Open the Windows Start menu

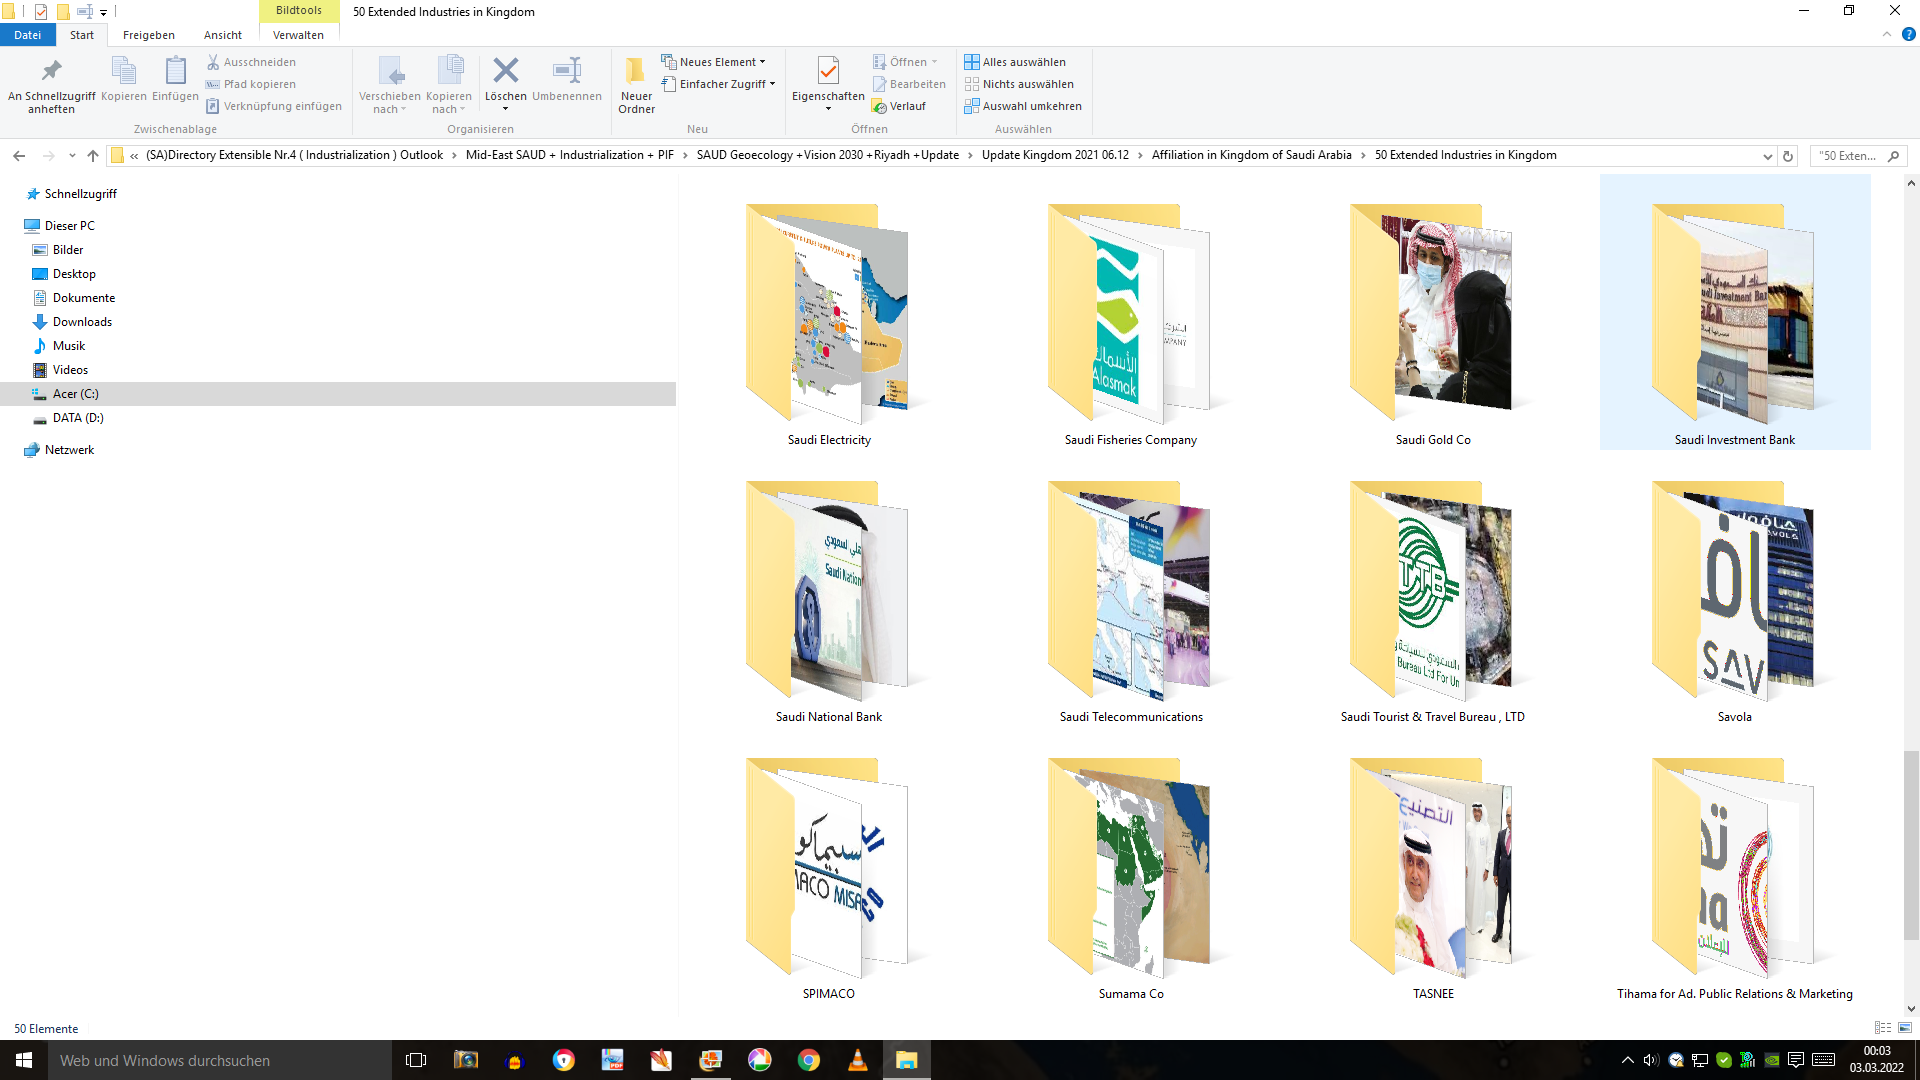pos(24,1060)
